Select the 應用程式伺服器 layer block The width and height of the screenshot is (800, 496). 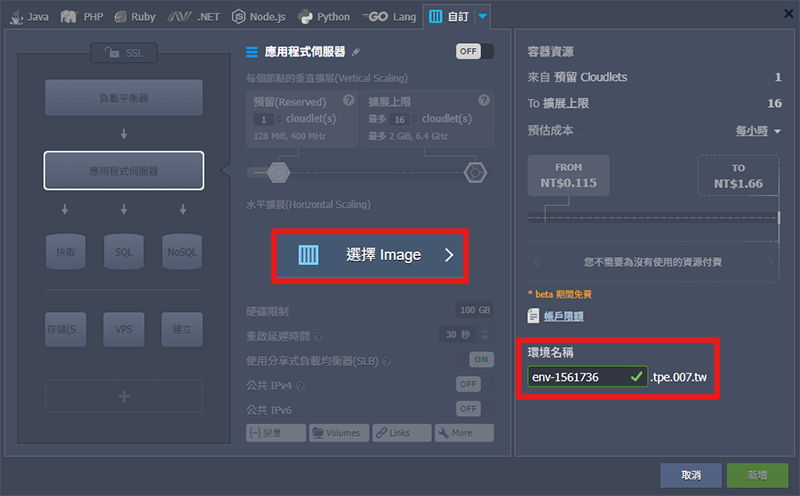pos(123,170)
